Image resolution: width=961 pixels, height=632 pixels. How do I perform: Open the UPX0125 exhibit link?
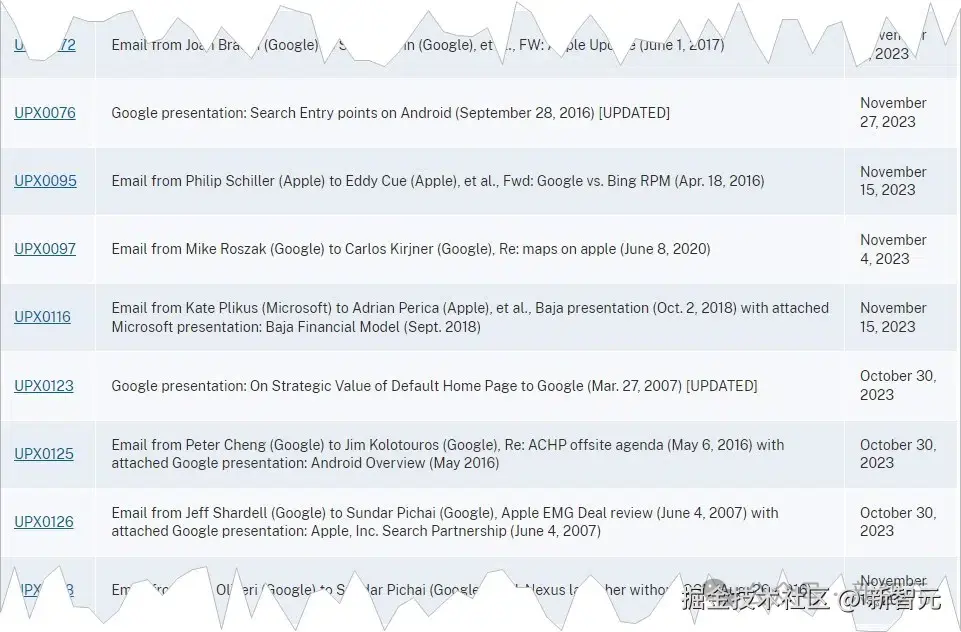tap(44, 454)
